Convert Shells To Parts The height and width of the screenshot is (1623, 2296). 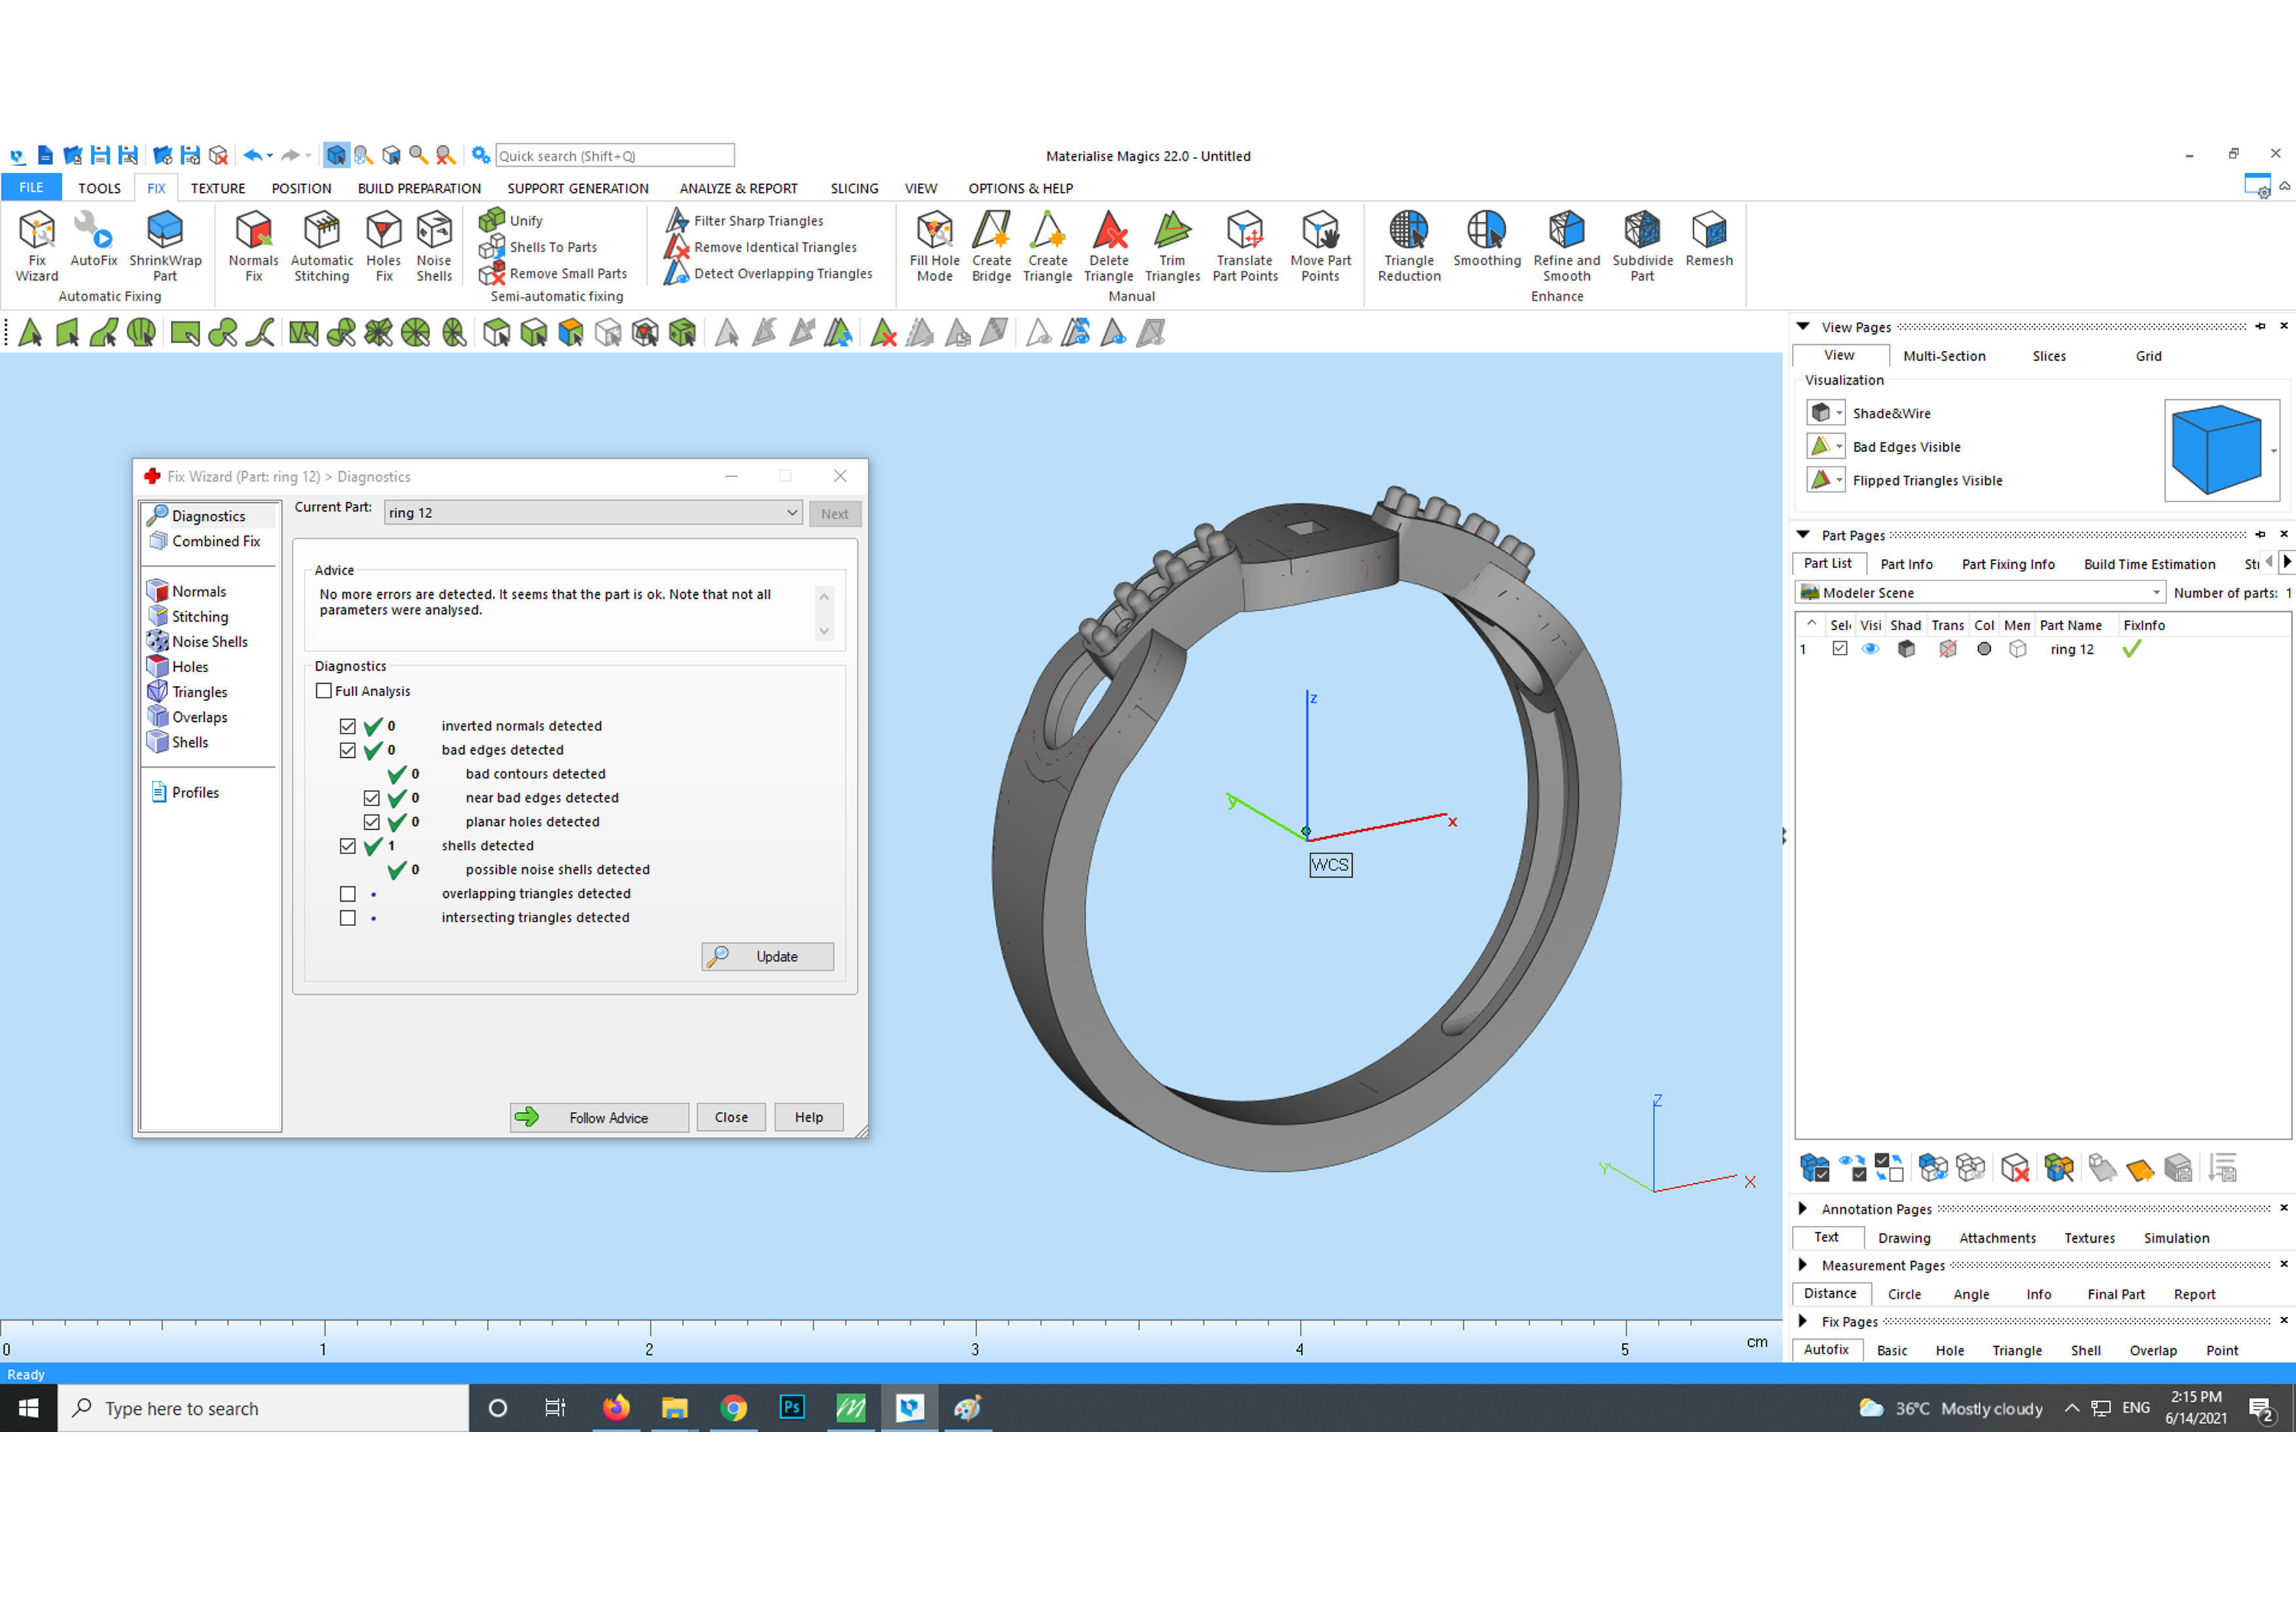[x=538, y=247]
